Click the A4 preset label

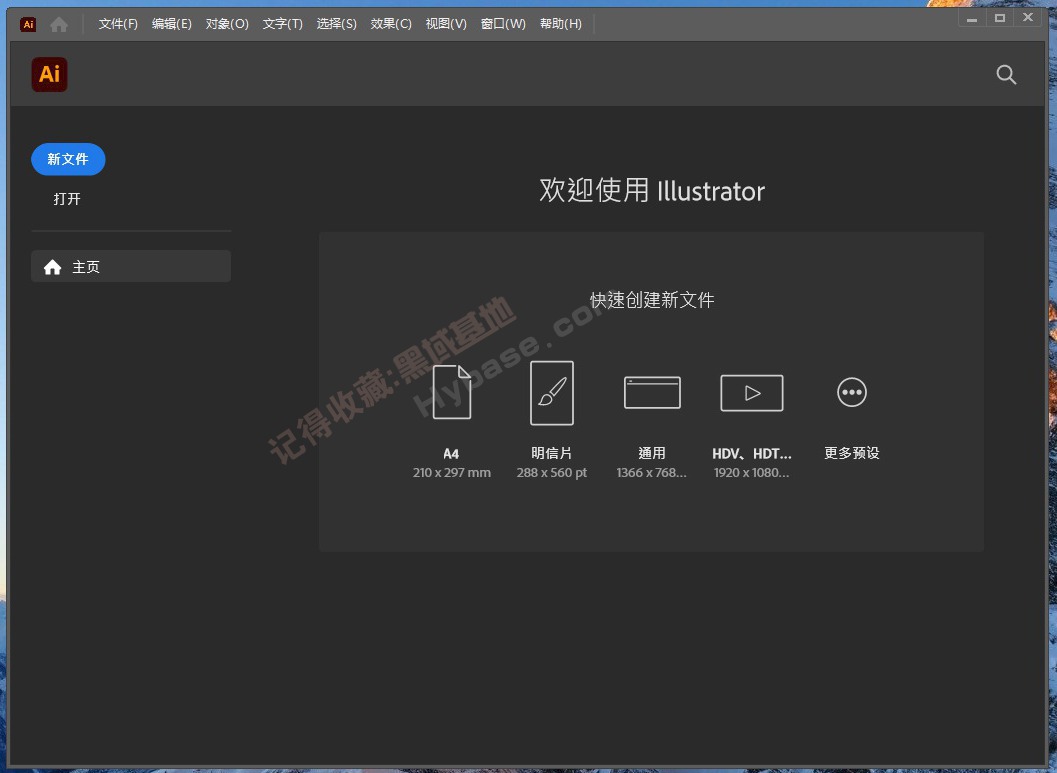coord(451,454)
